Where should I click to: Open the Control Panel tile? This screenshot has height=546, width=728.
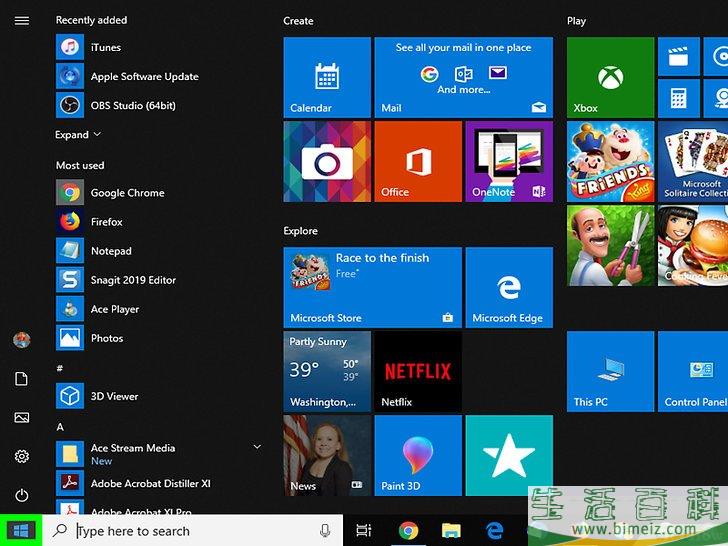pyautogui.click(x=693, y=371)
